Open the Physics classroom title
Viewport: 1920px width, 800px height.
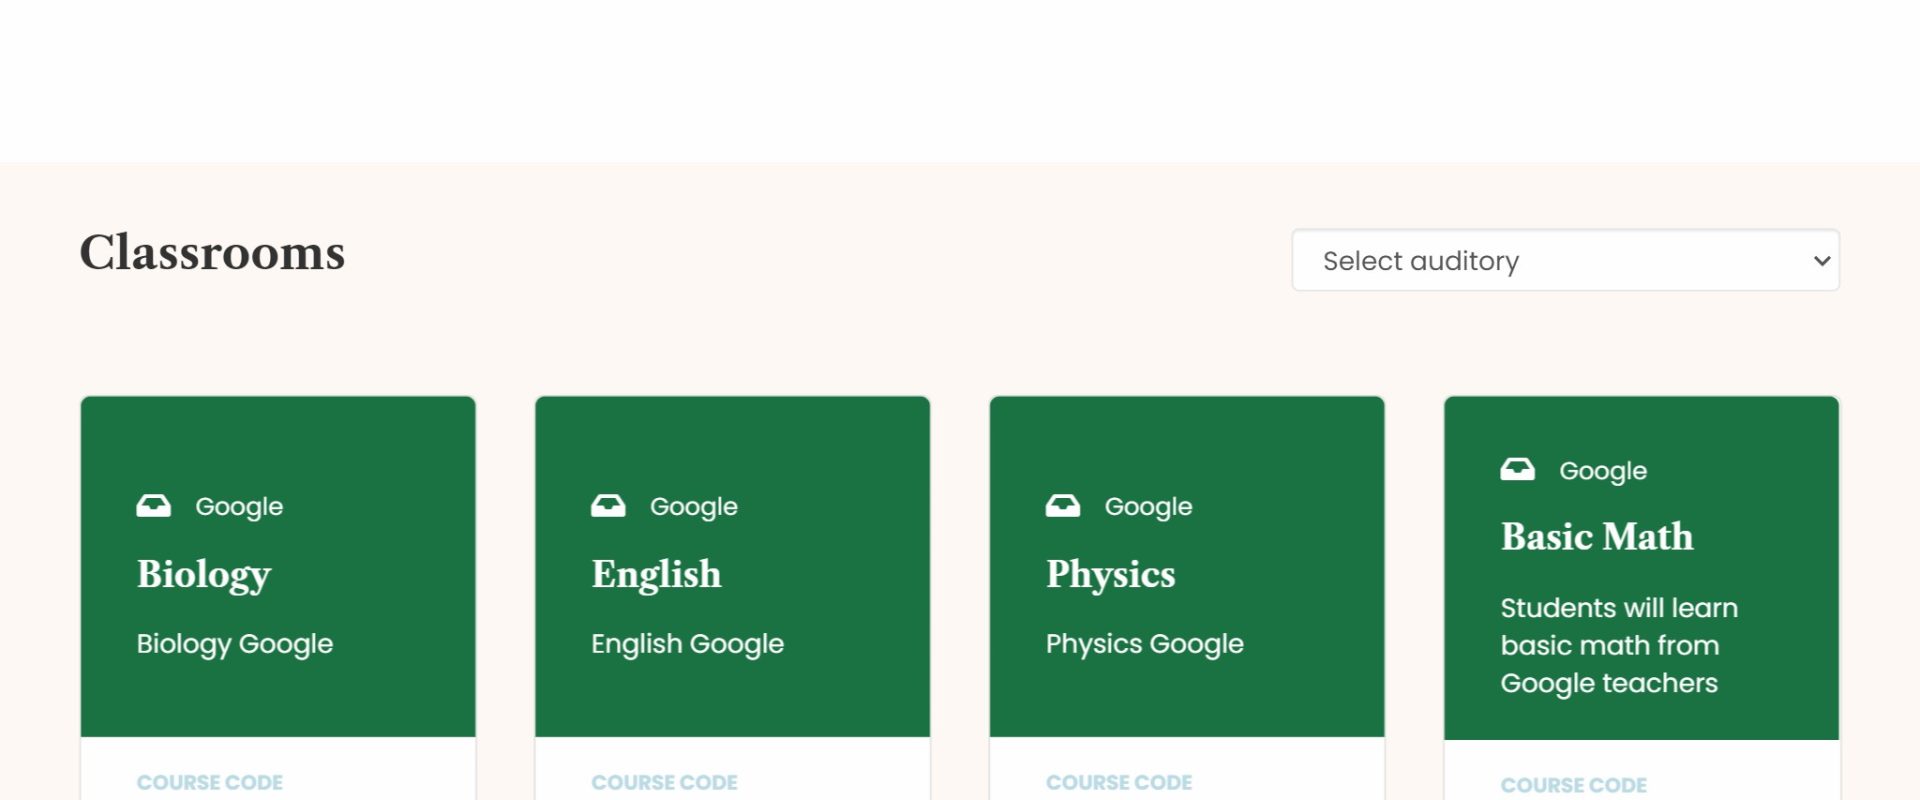click(1110, 574)
